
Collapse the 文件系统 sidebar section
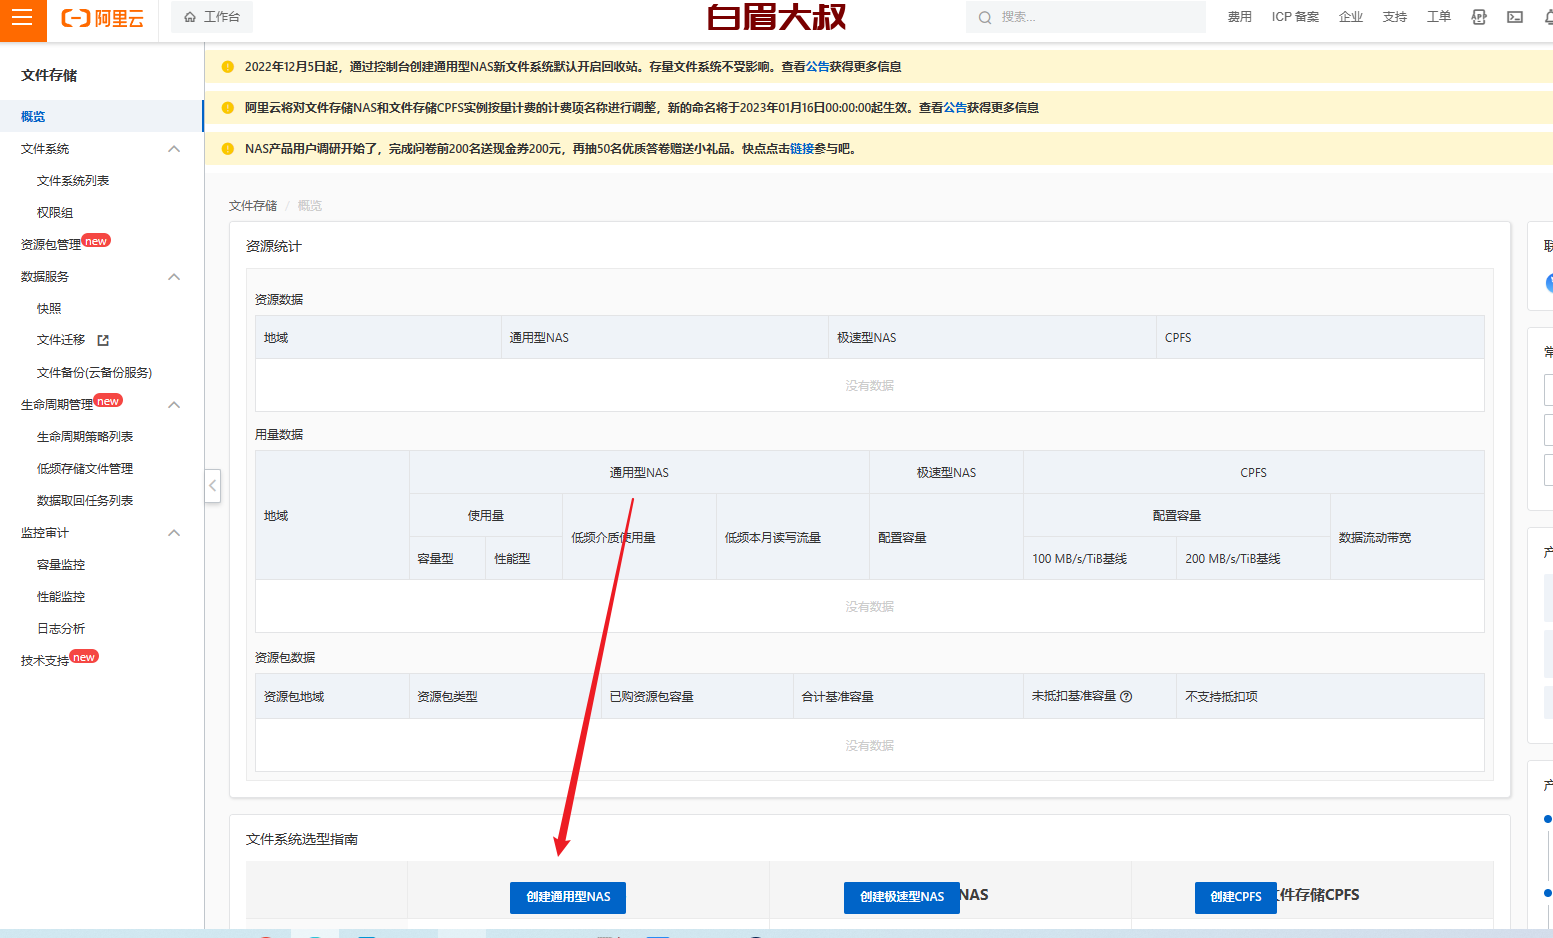click(174, 148)
